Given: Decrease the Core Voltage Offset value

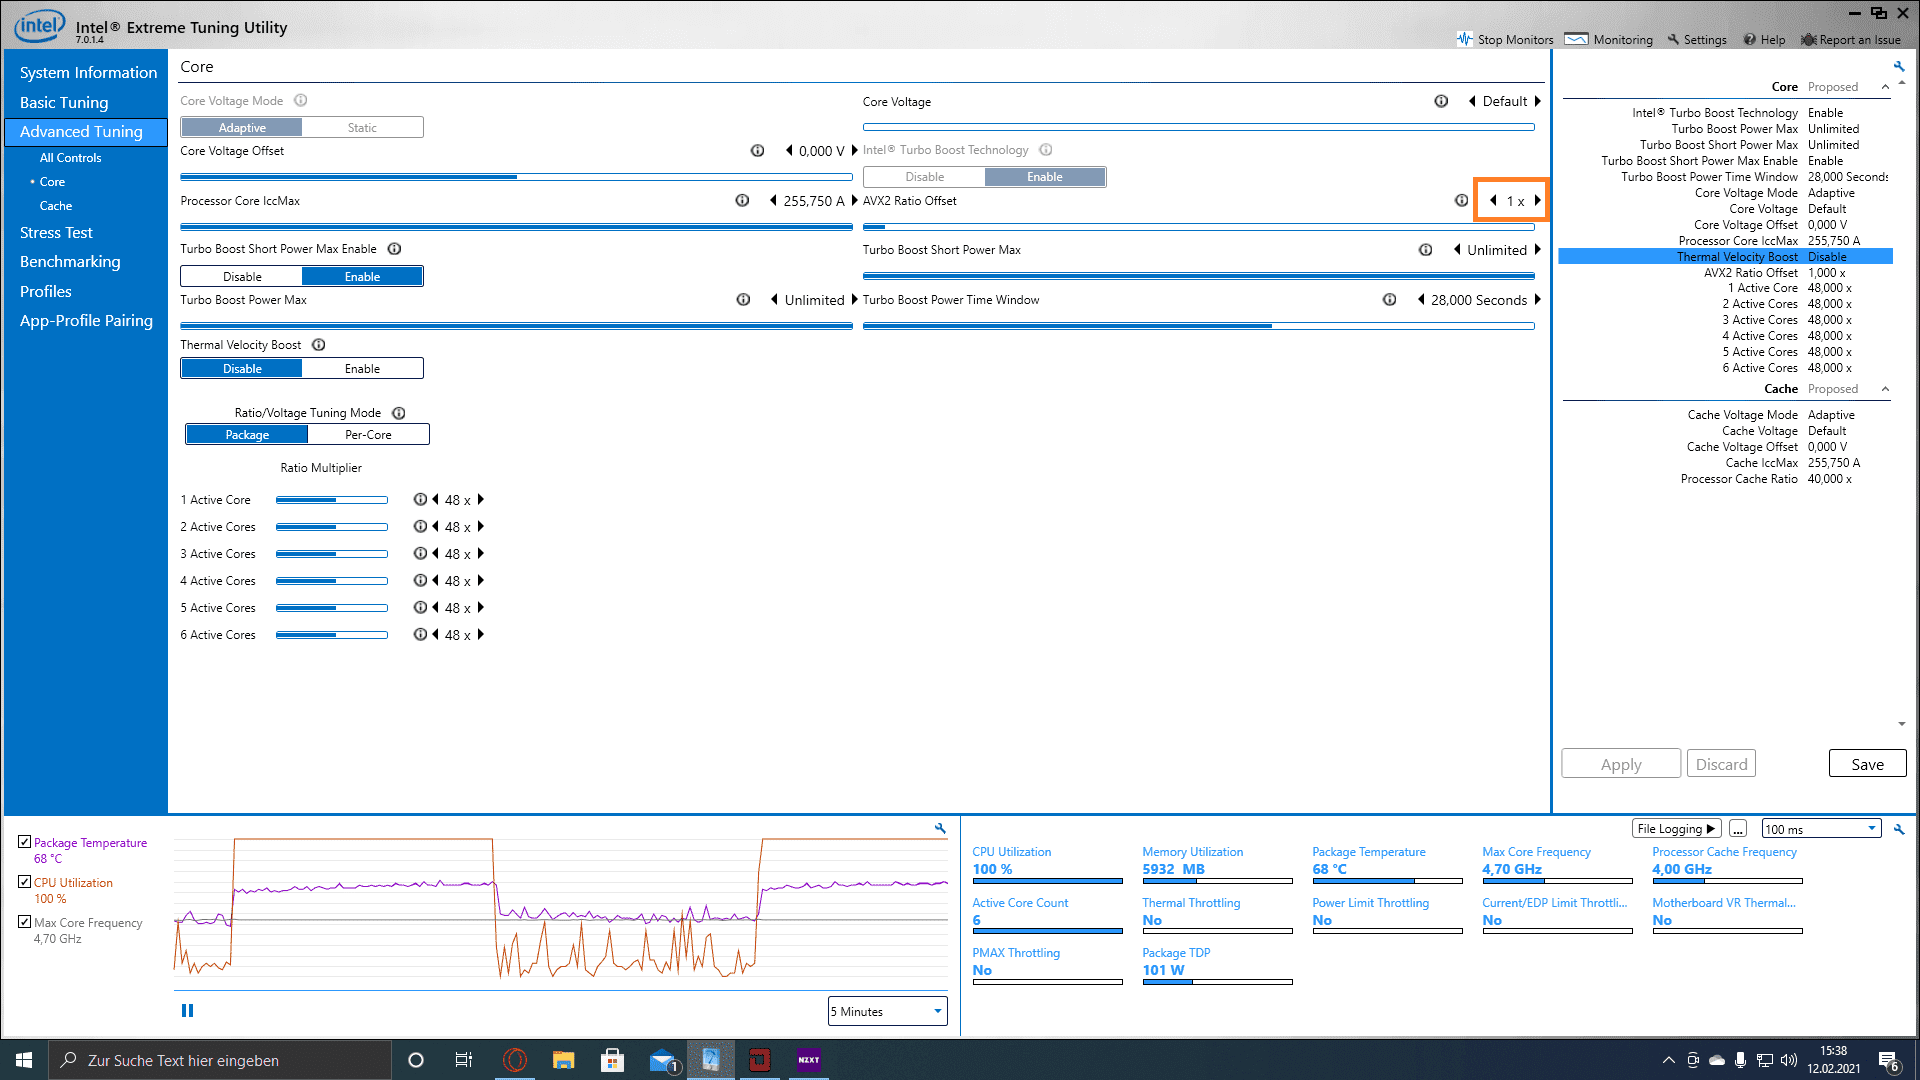Looking at the screenshot, I should point(789,151).
